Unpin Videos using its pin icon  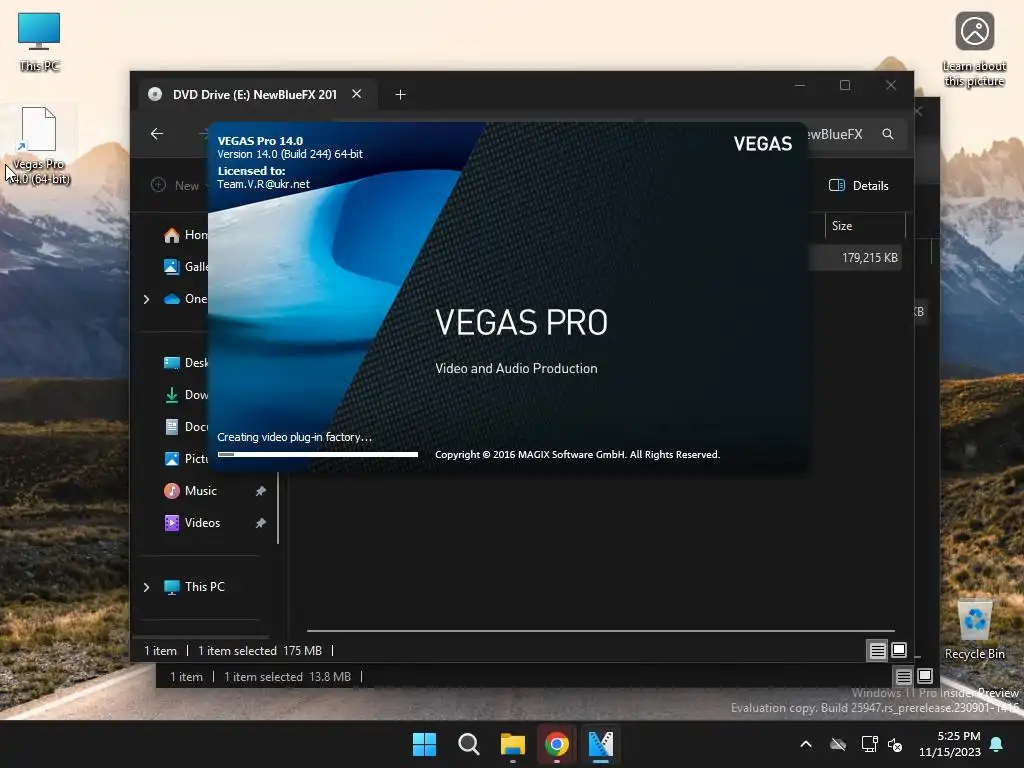click(261, 523)
